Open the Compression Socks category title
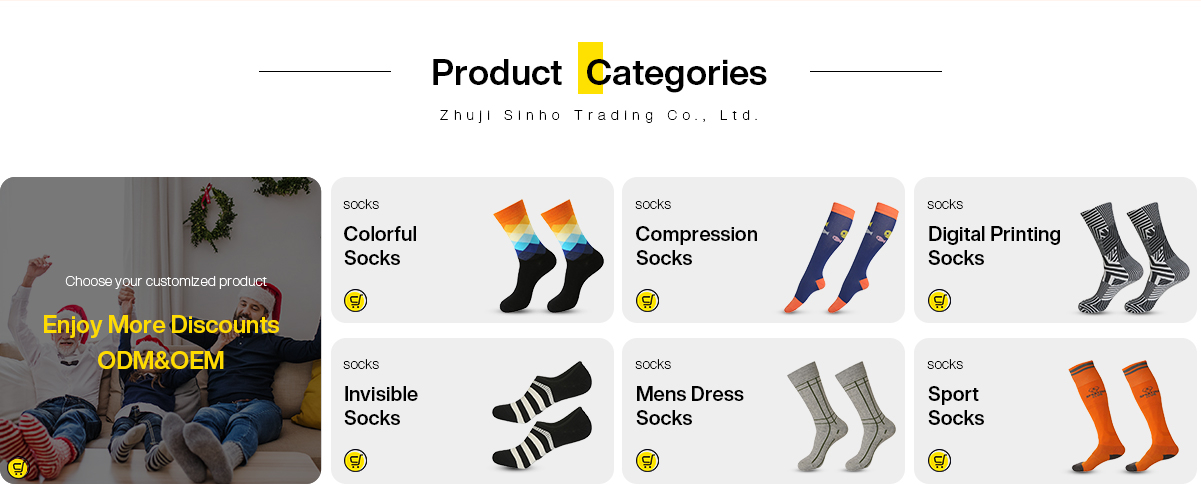 (x=696, y=246)
